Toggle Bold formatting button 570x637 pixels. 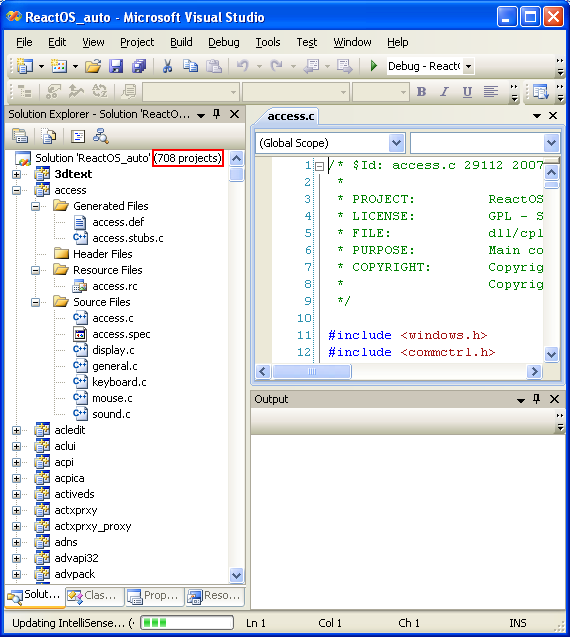click(421, 92)
